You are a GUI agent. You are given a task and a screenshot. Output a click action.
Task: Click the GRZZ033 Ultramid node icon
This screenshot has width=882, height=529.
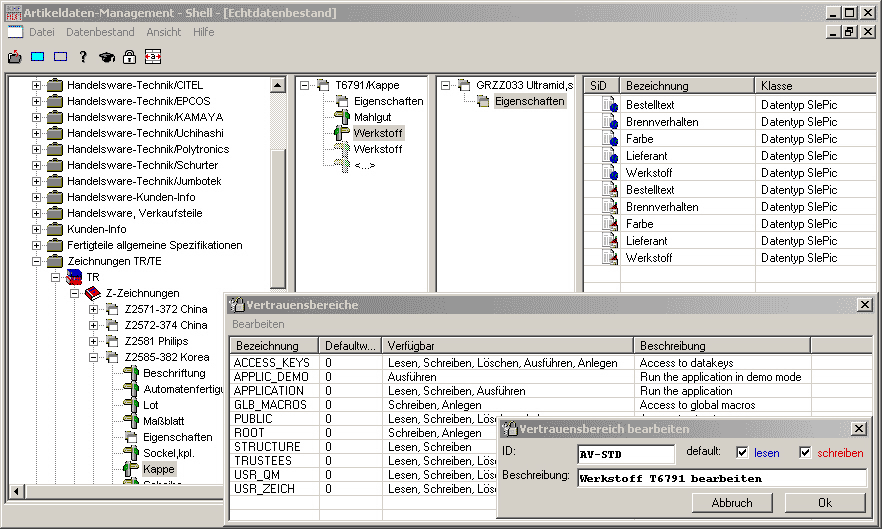[x=464, y=85]
